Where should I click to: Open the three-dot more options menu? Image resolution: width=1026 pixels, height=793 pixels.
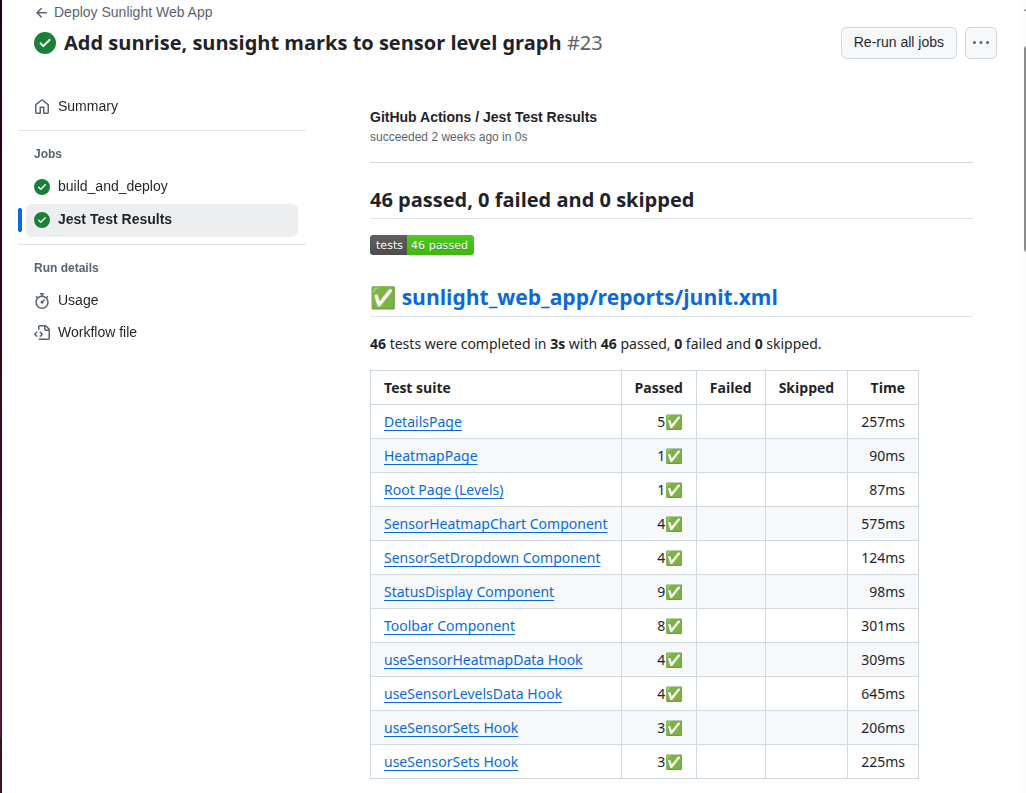click(x=980, y=43)
